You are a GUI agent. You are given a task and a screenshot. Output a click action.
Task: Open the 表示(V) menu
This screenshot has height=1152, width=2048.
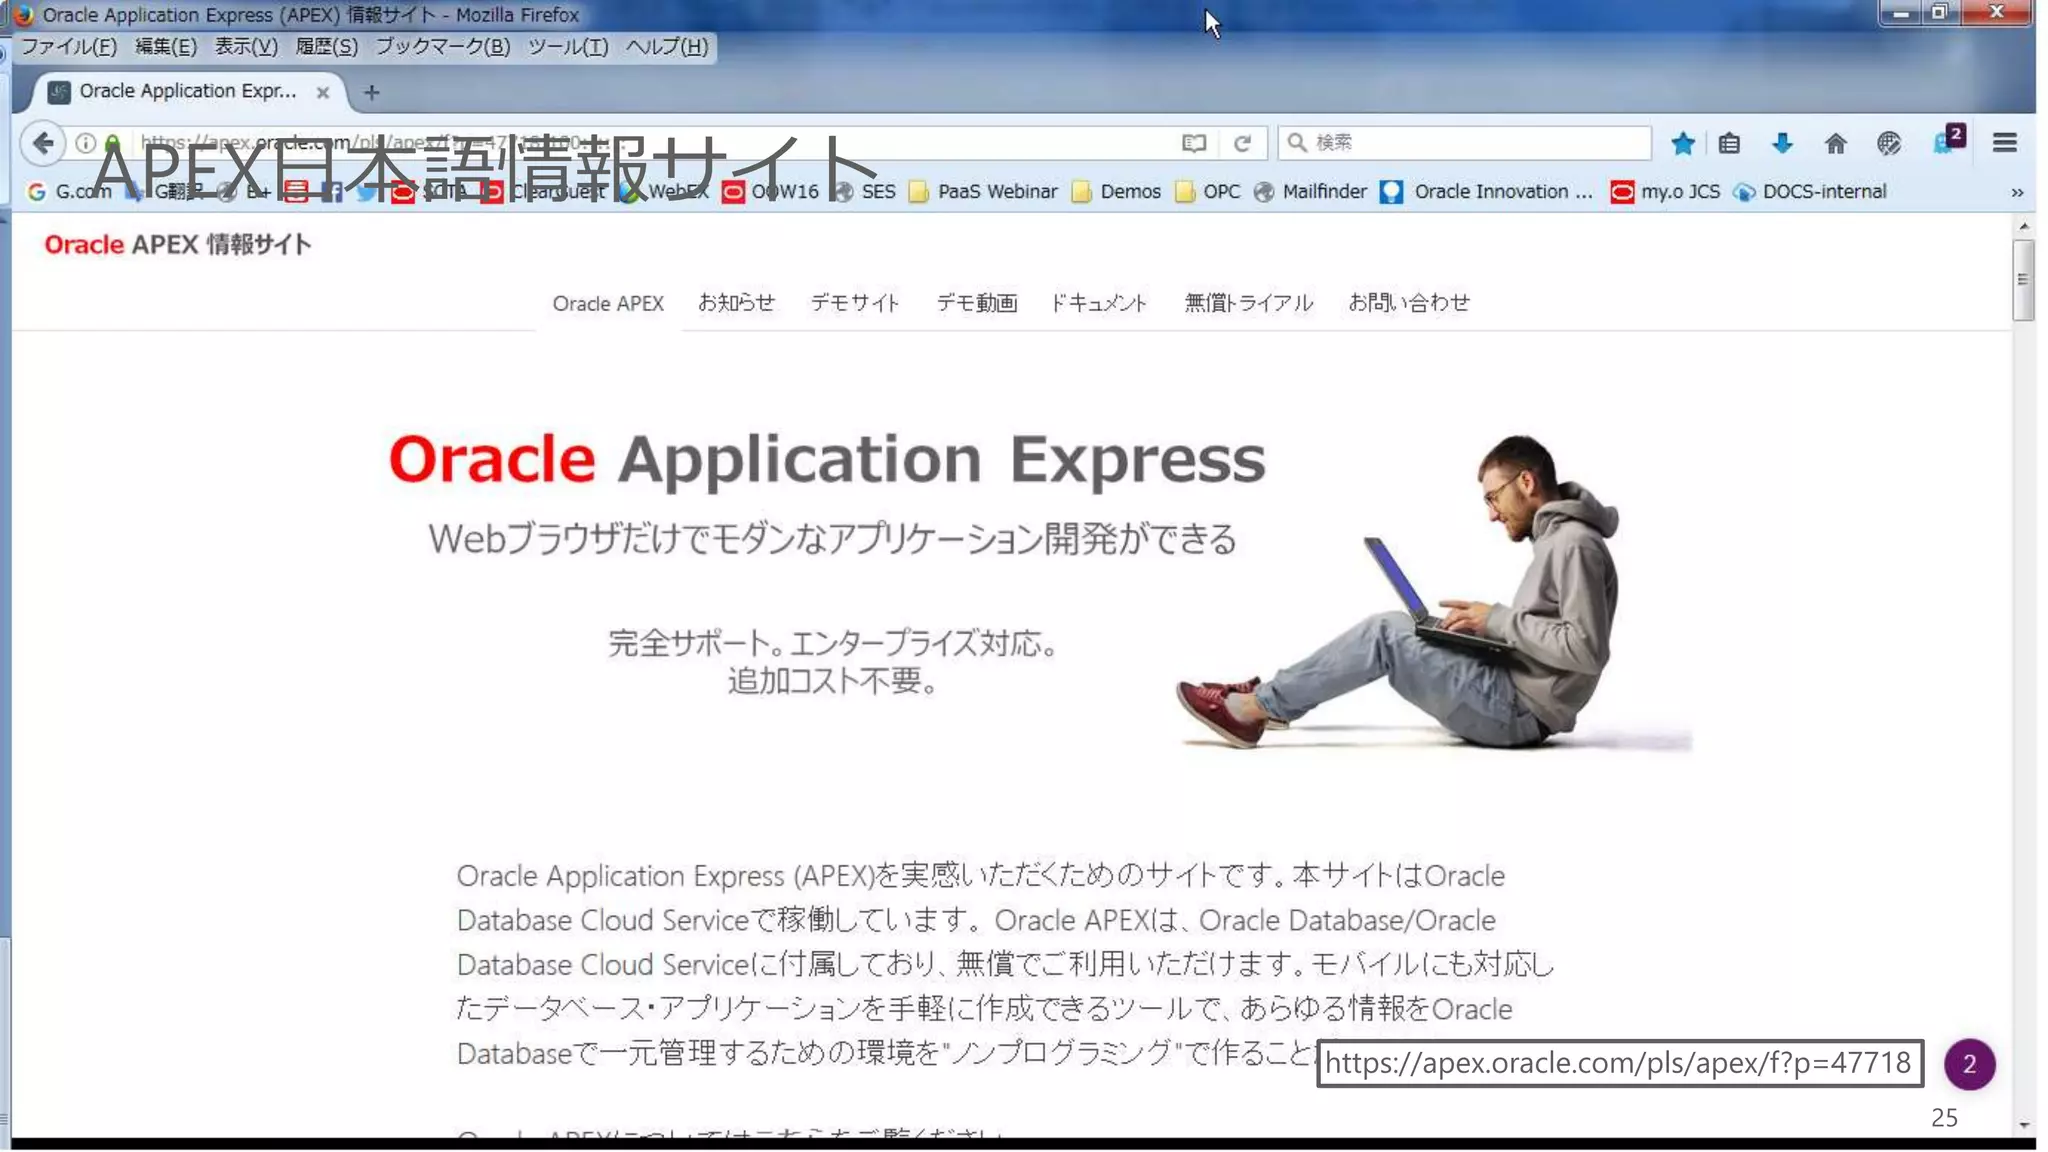coord(246,47)
